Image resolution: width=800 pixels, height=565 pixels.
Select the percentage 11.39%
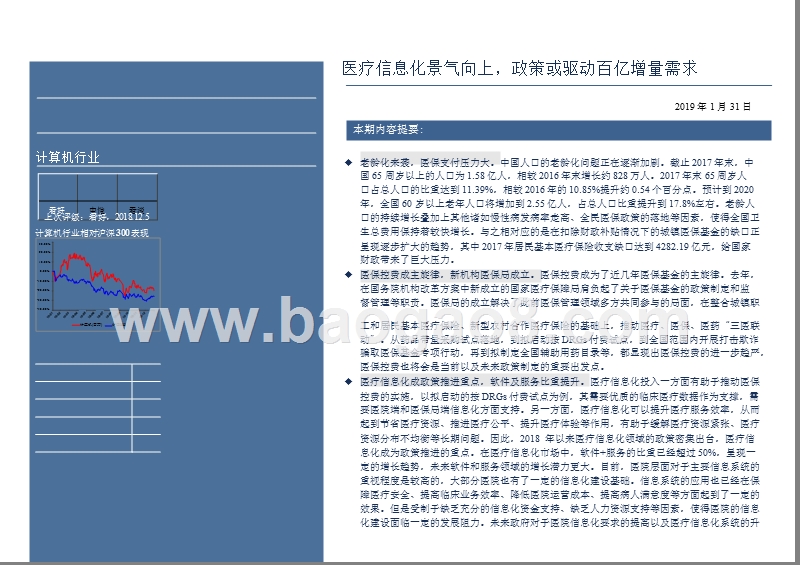pyautogui.click(x=478, y=190)
